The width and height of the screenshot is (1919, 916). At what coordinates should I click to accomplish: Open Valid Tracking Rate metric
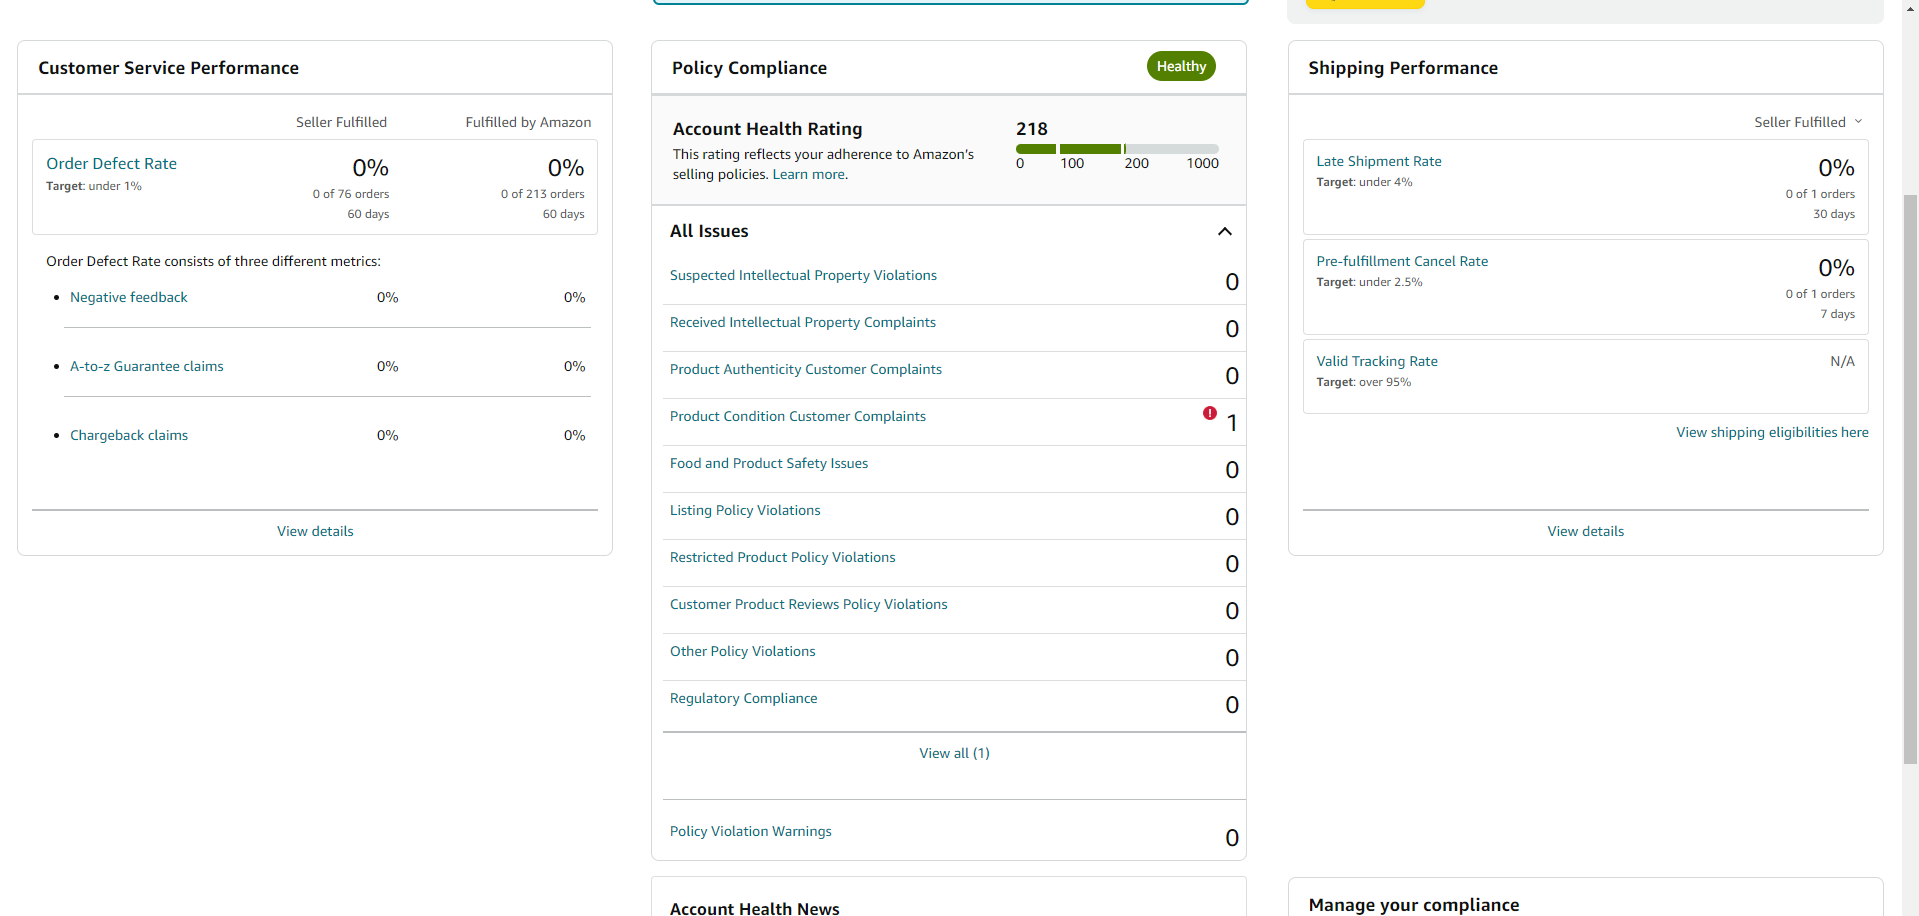[x=1377, y=361]
